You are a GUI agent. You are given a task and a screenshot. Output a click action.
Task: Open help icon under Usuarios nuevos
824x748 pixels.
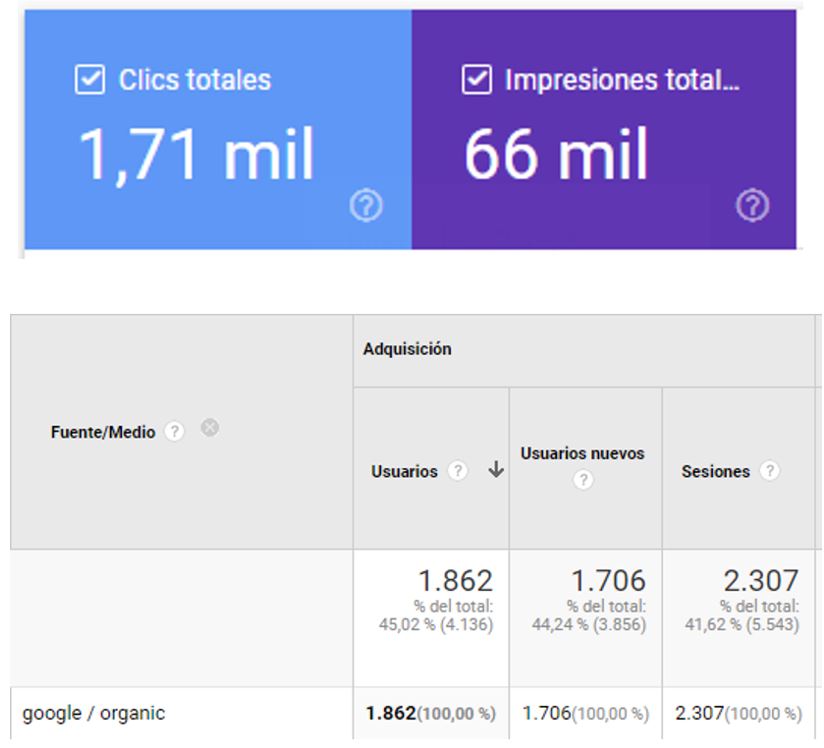[583, 480]
